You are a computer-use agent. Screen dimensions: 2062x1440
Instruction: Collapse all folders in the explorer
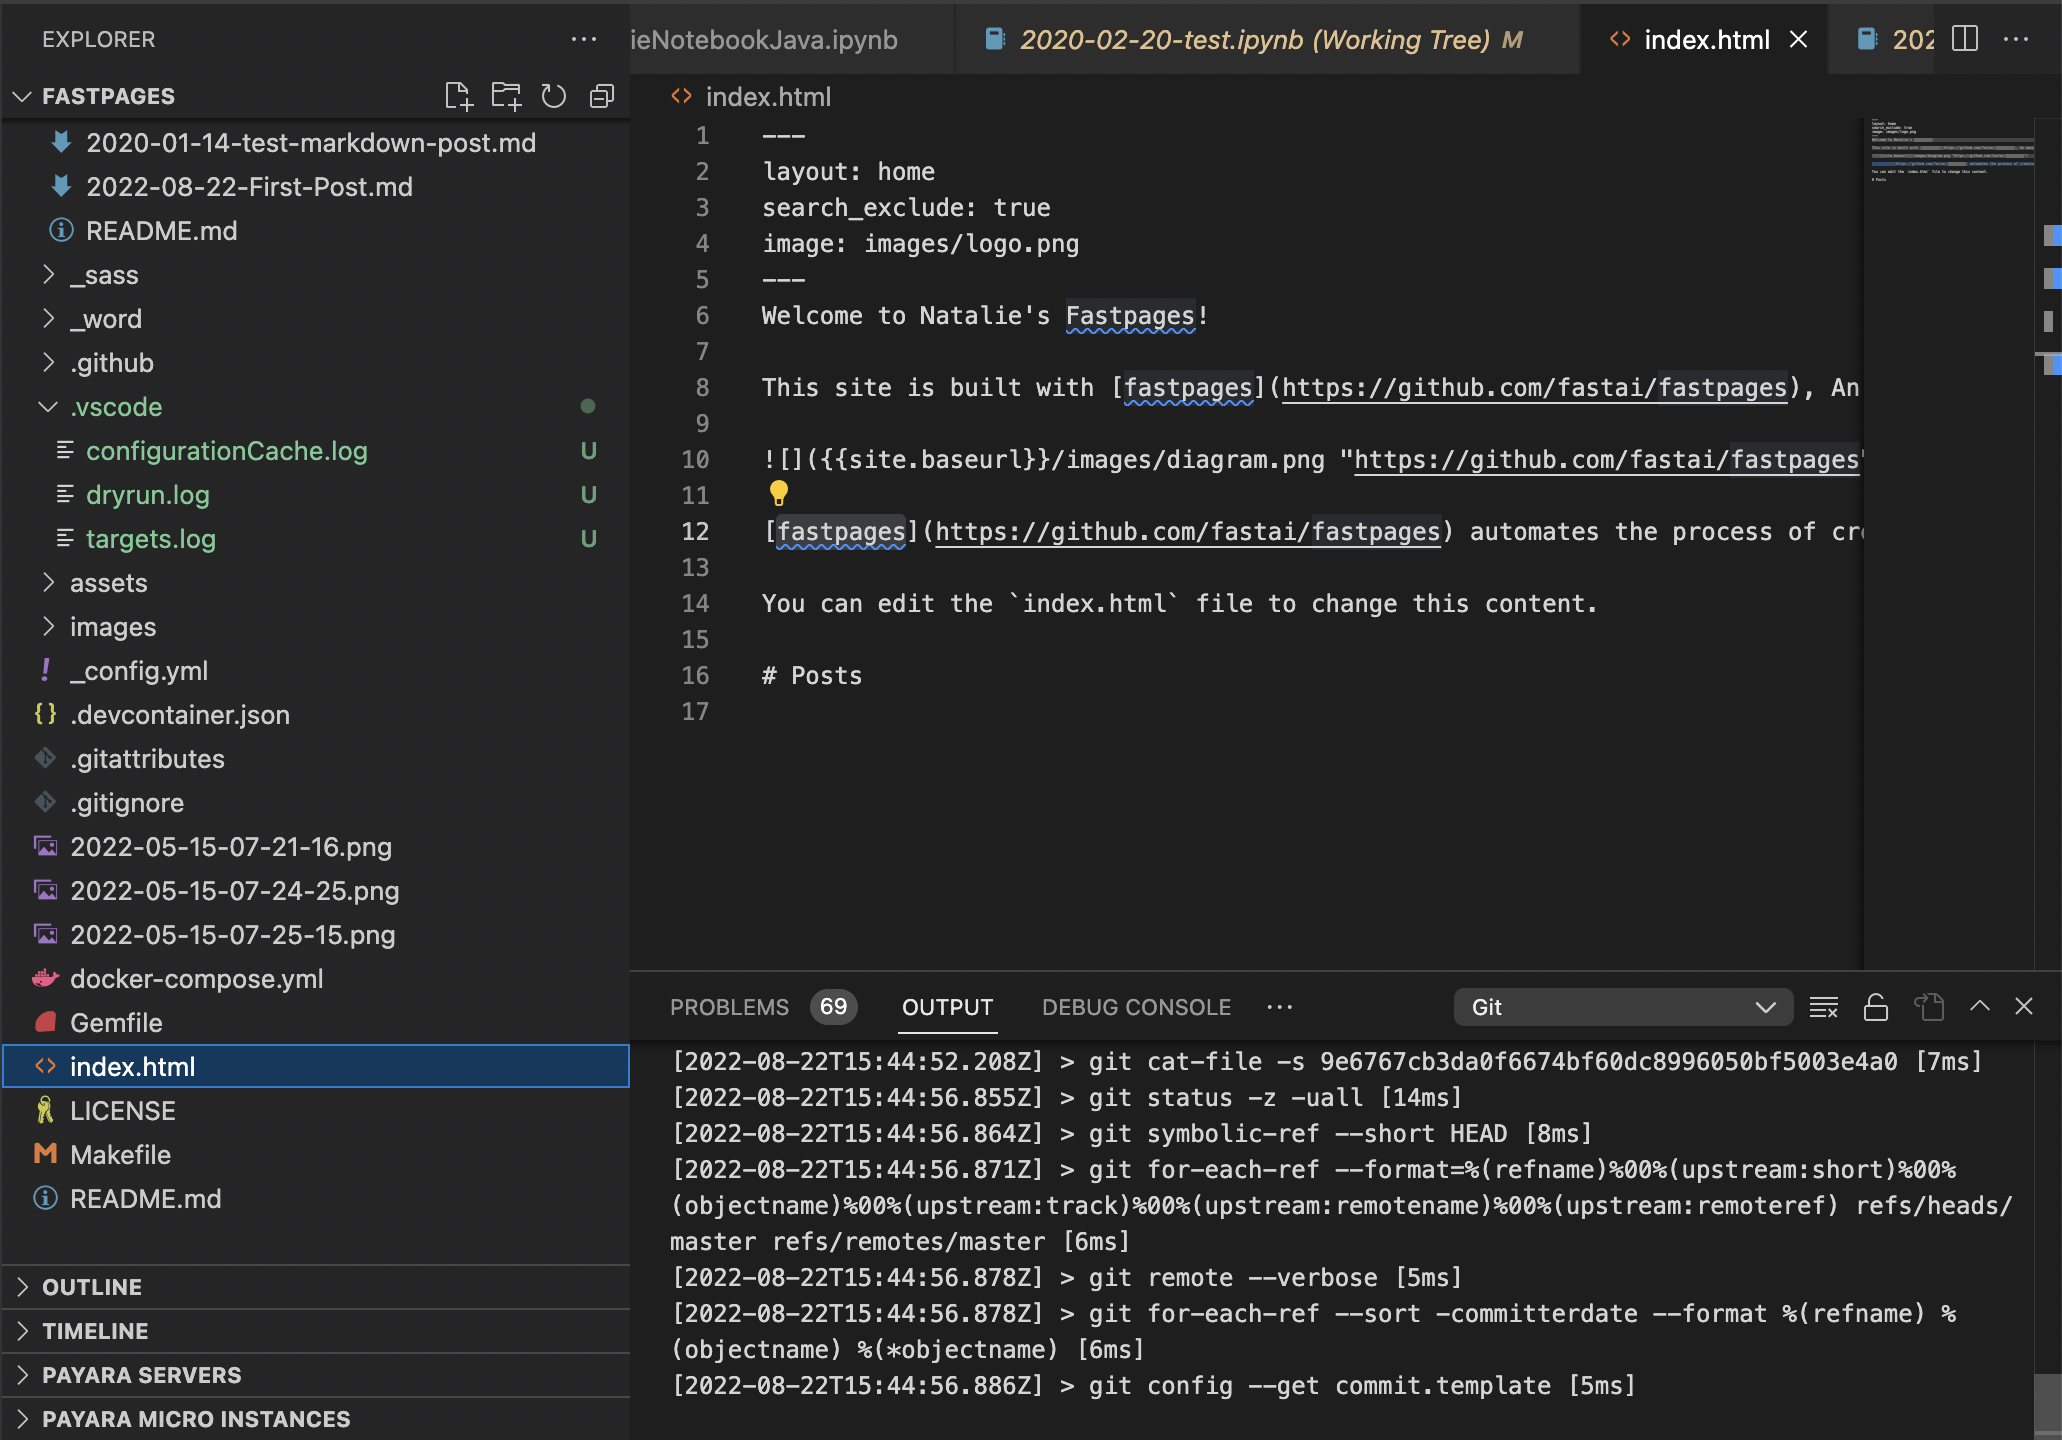601,96
